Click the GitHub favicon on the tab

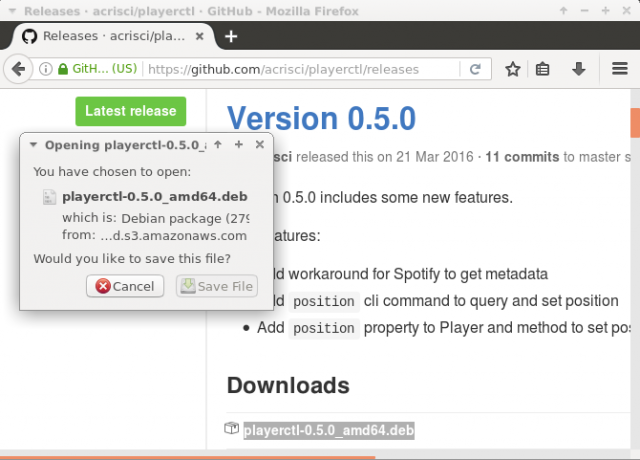[29, 36]
